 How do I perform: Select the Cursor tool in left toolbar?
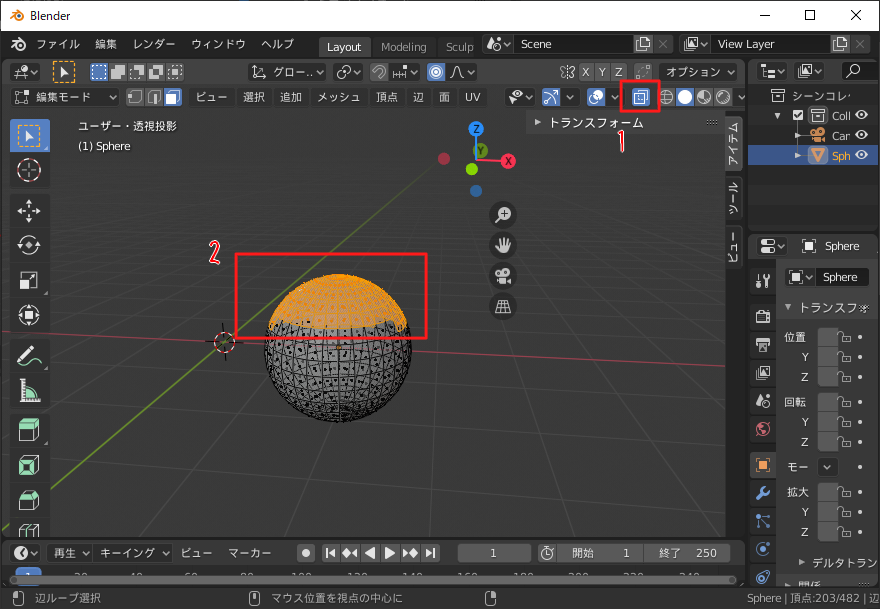[x=29, y=170]
